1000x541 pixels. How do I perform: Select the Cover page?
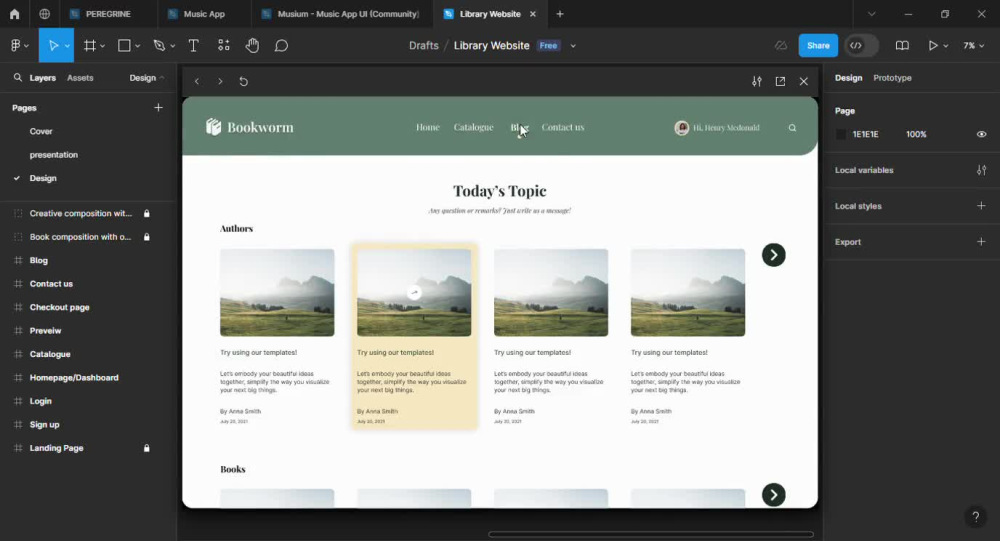(41, 131)
